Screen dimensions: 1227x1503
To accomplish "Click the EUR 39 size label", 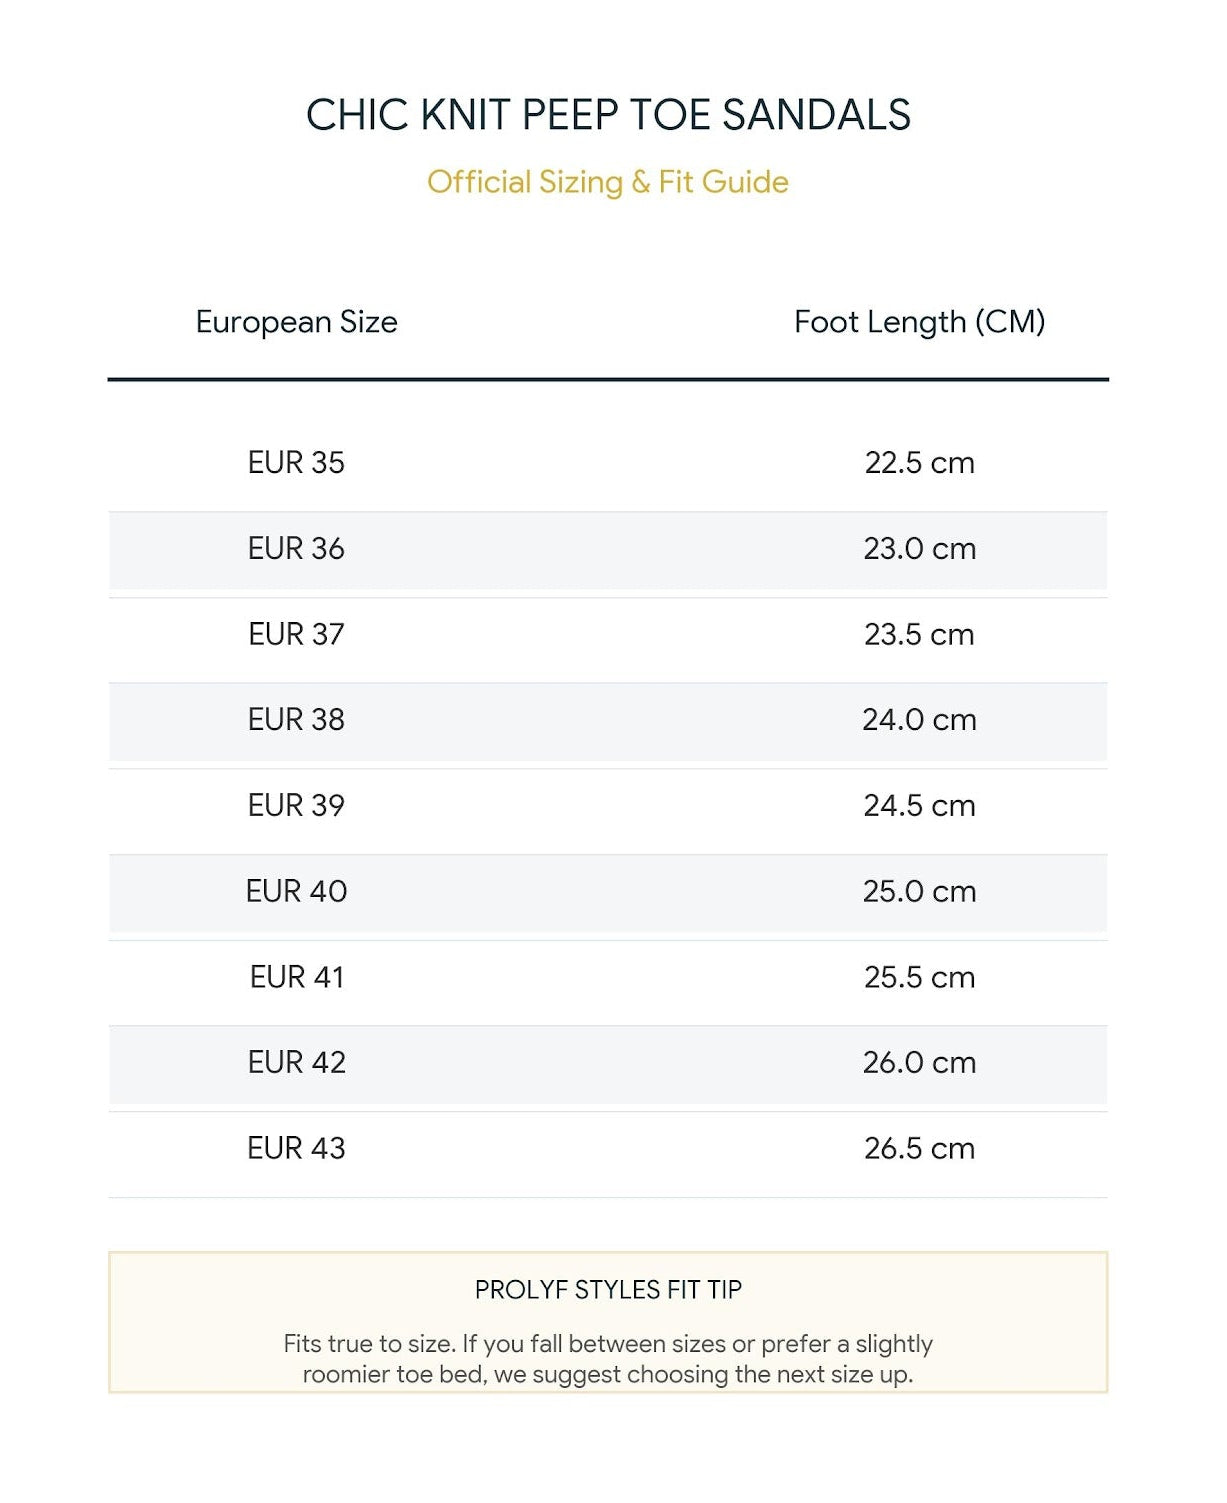I will click(296, 805).
